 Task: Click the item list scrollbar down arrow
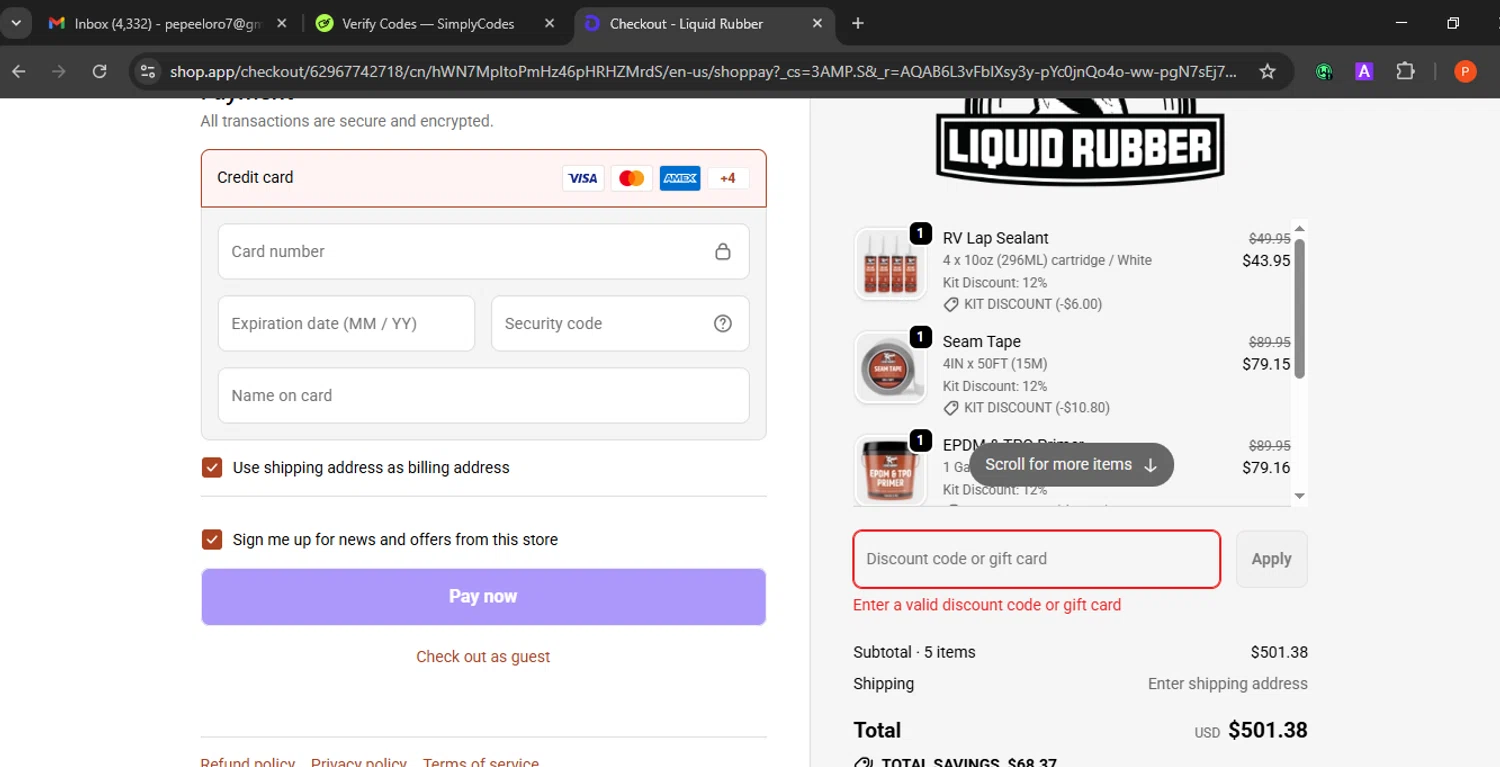click(x=1299, y=496)
